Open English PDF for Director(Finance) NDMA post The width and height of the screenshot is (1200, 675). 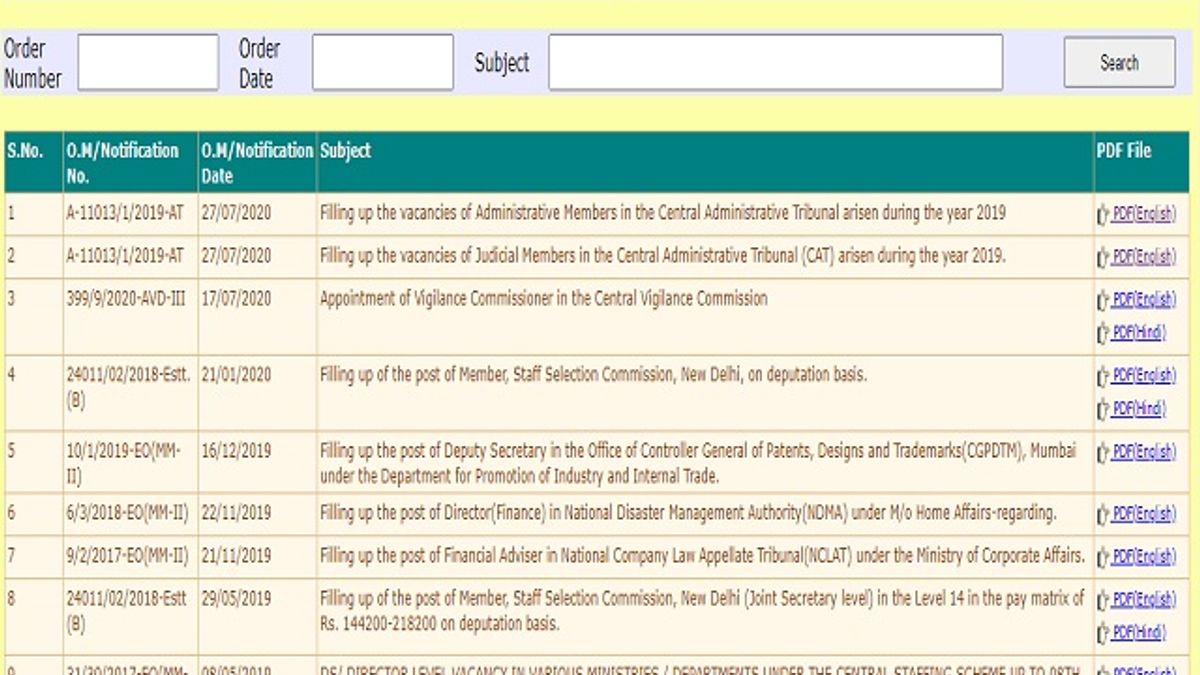[x=1143, y=515]
